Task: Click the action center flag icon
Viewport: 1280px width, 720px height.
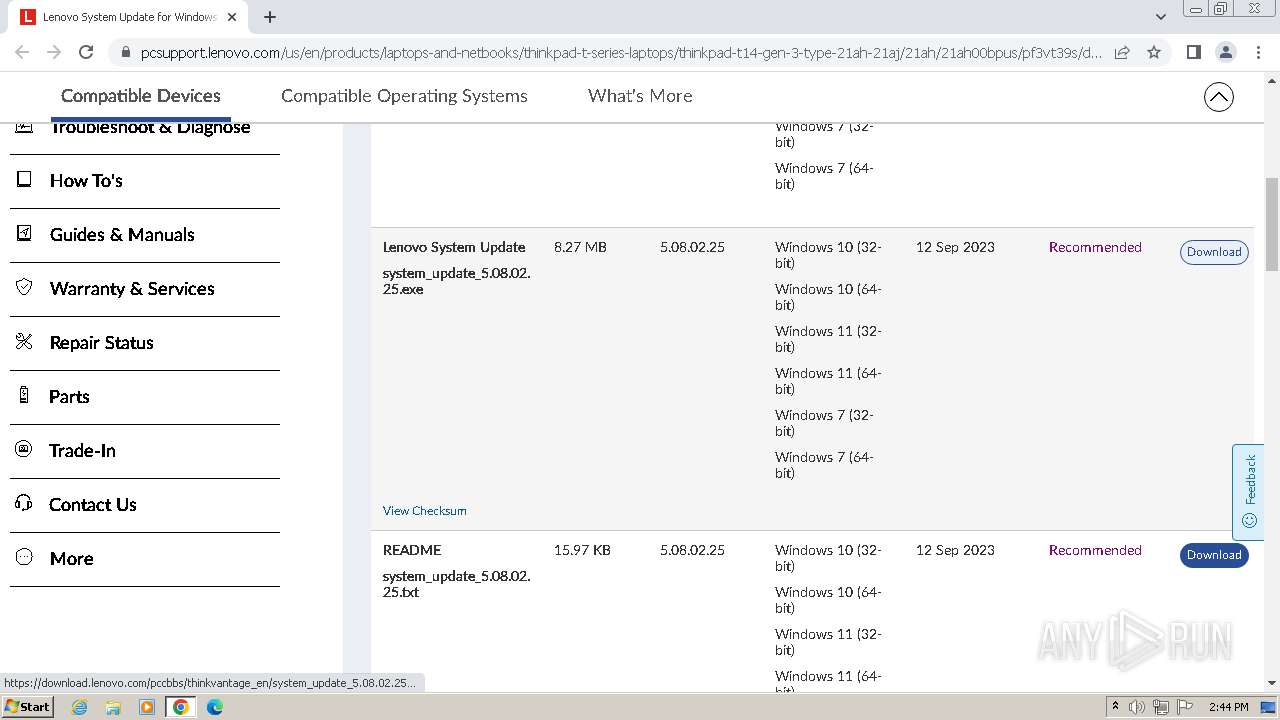Action: coord(1185,707)
